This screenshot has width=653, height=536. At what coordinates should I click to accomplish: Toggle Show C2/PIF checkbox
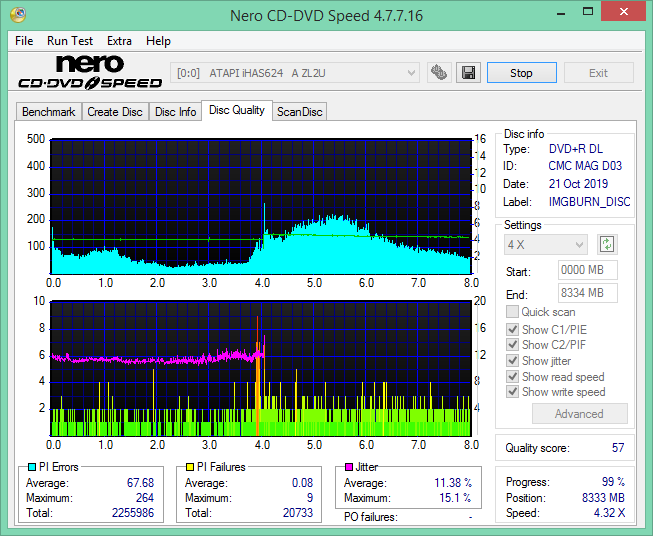pyautogui.click(x=512, y=344)
